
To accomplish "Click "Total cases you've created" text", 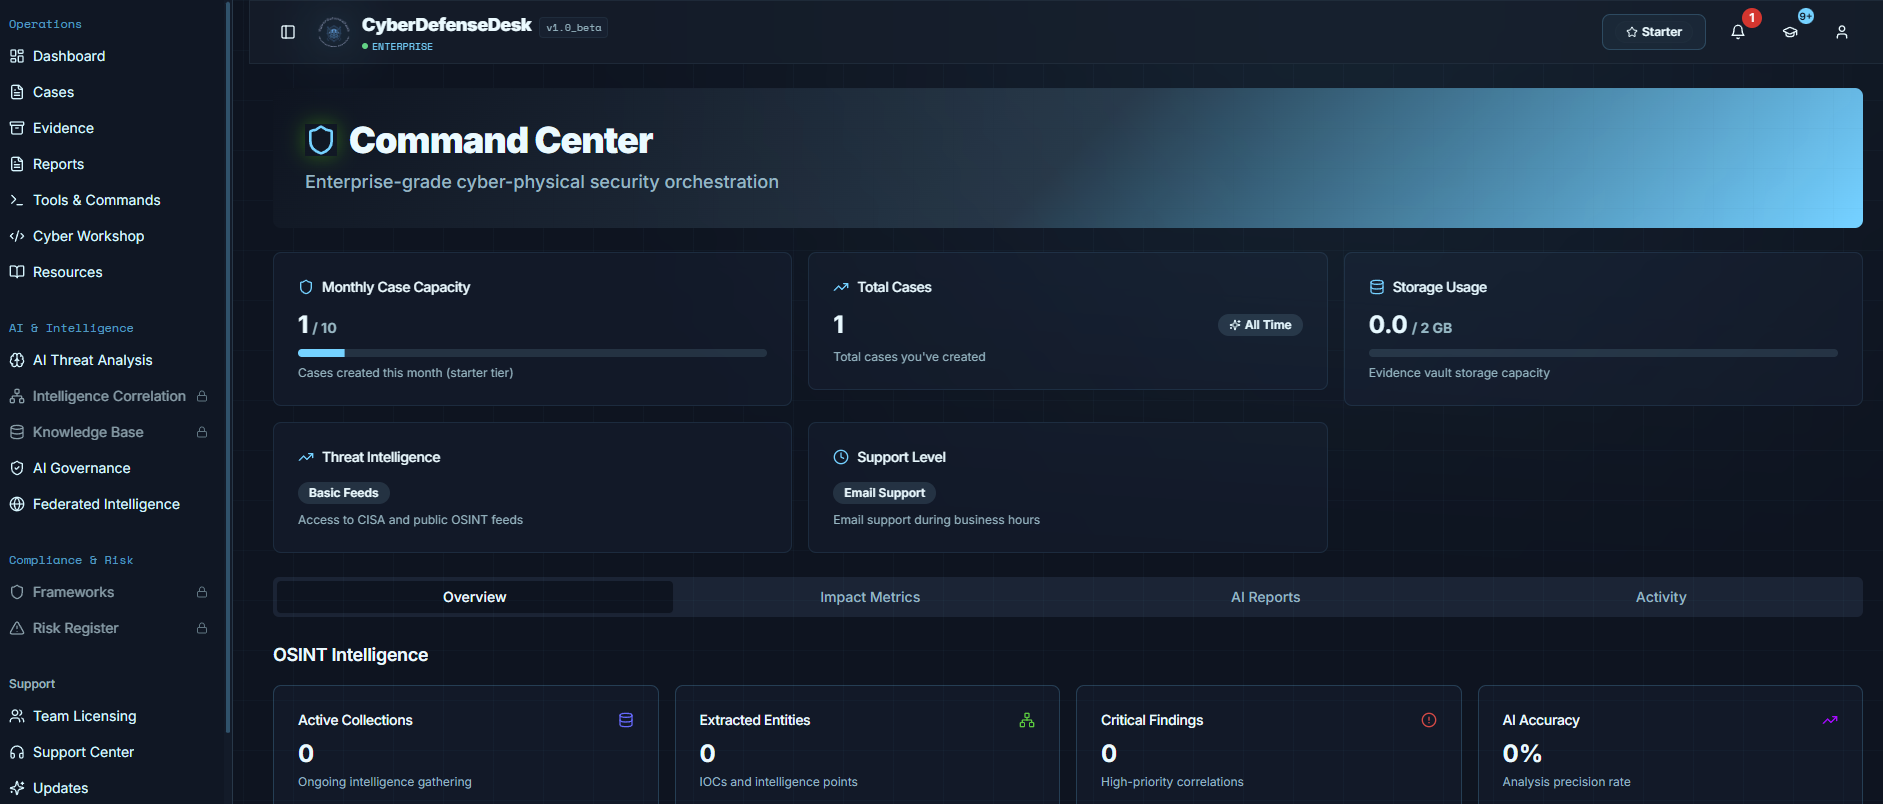I will 909,357.
